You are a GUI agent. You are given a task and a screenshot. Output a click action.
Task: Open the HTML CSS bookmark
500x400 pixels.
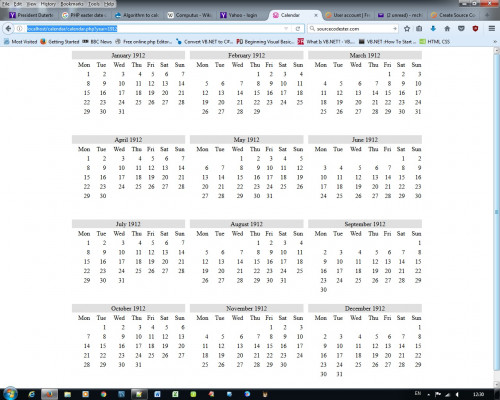(x=435, y=42)
